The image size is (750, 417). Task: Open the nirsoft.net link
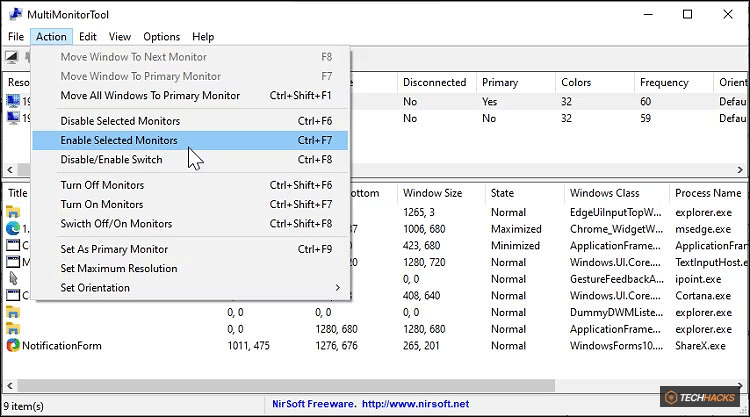(x=415, y=404)
